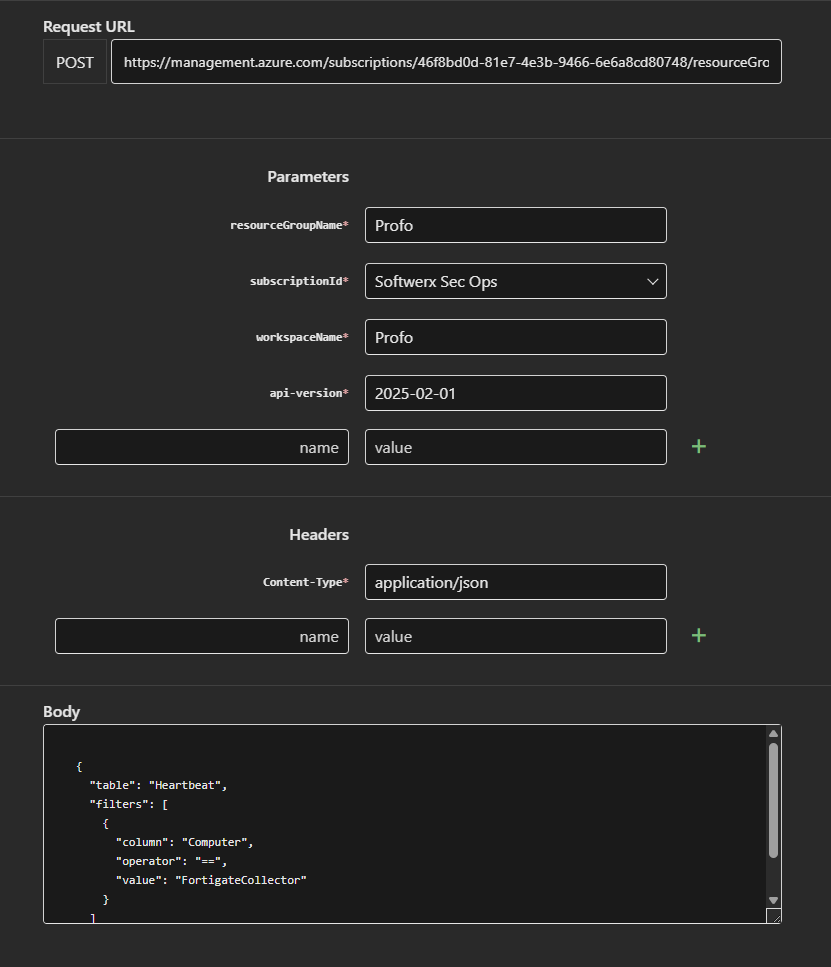Click the "value": "FortigateCollector" line in the Body
The height and width of the screenshot is (967, 831).
click(x=211, y=880)
